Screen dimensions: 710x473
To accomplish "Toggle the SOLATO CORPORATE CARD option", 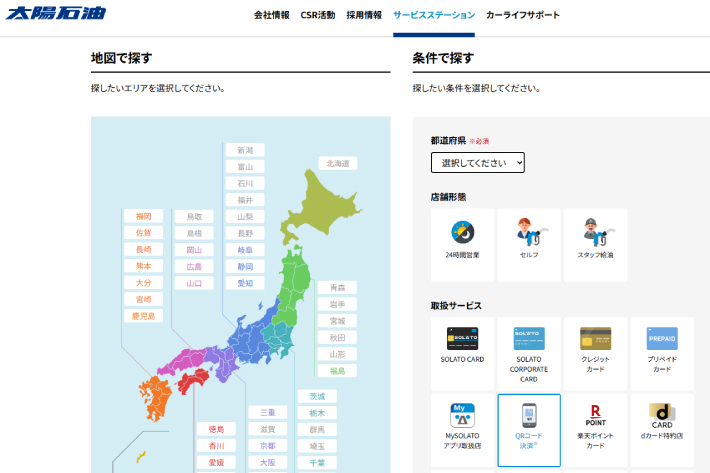I will [529, 352].
